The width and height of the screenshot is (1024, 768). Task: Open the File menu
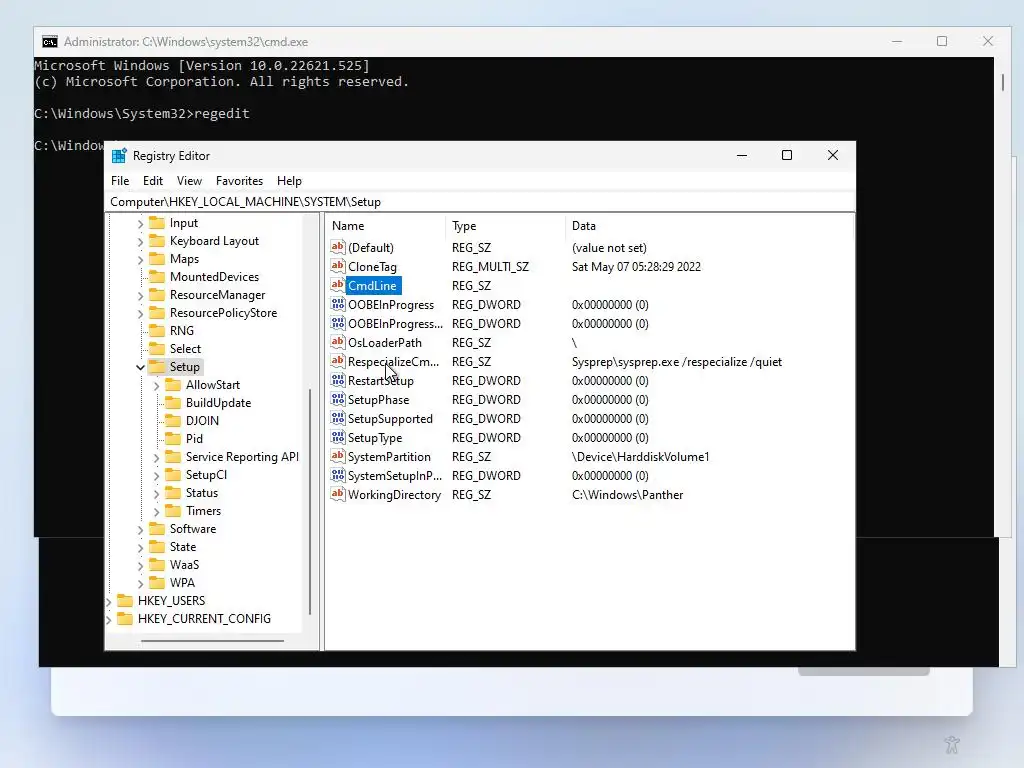[x=120, y=181]
